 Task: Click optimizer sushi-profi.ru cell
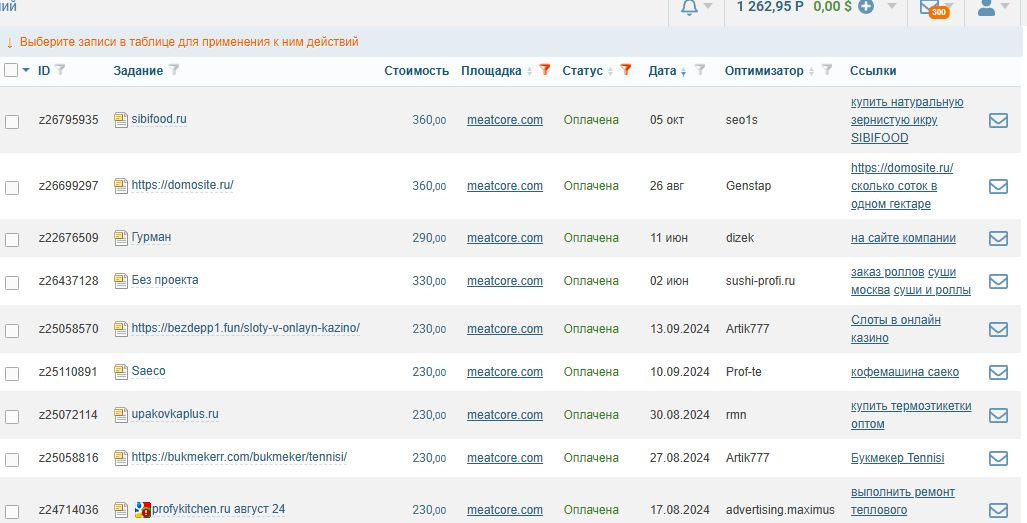(x=760, y=281)
